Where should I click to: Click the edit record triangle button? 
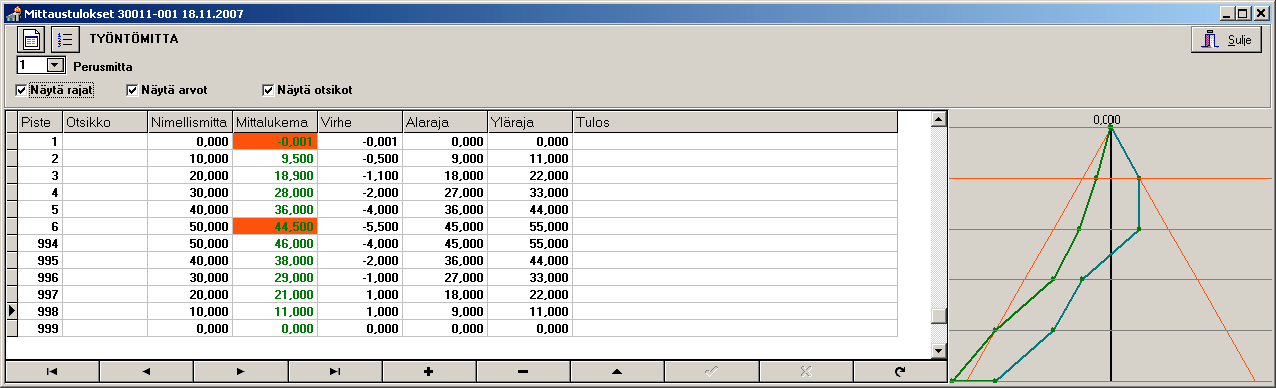pos(617,371)
